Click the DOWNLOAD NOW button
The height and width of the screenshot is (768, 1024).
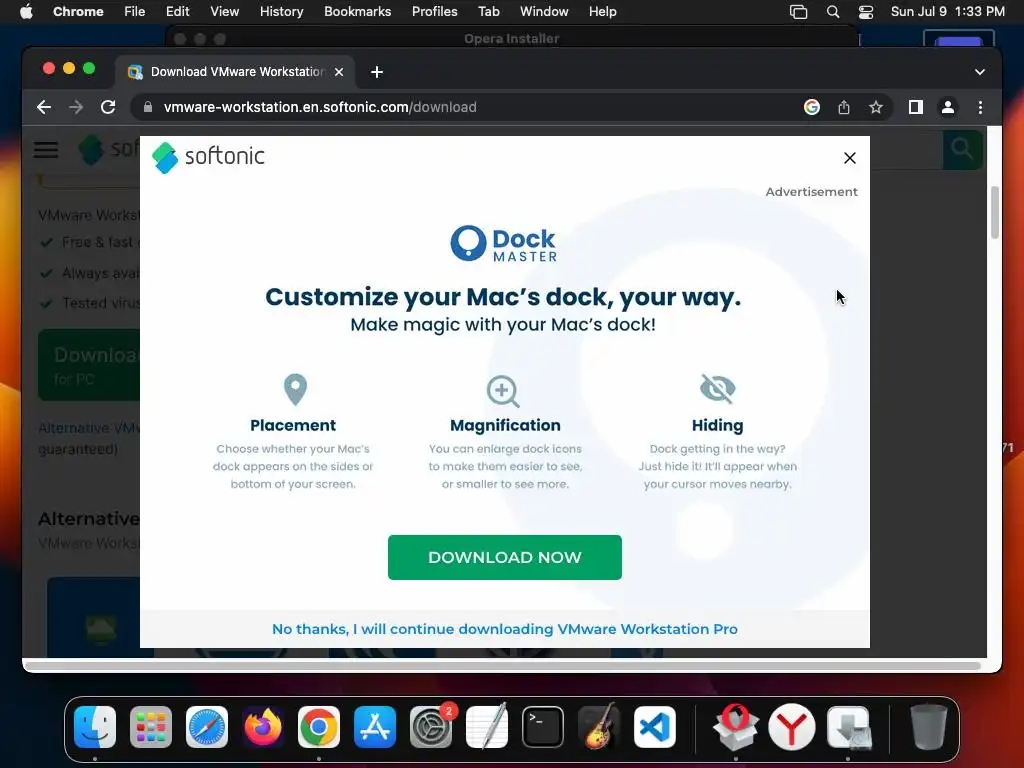[x=505, y=557]
